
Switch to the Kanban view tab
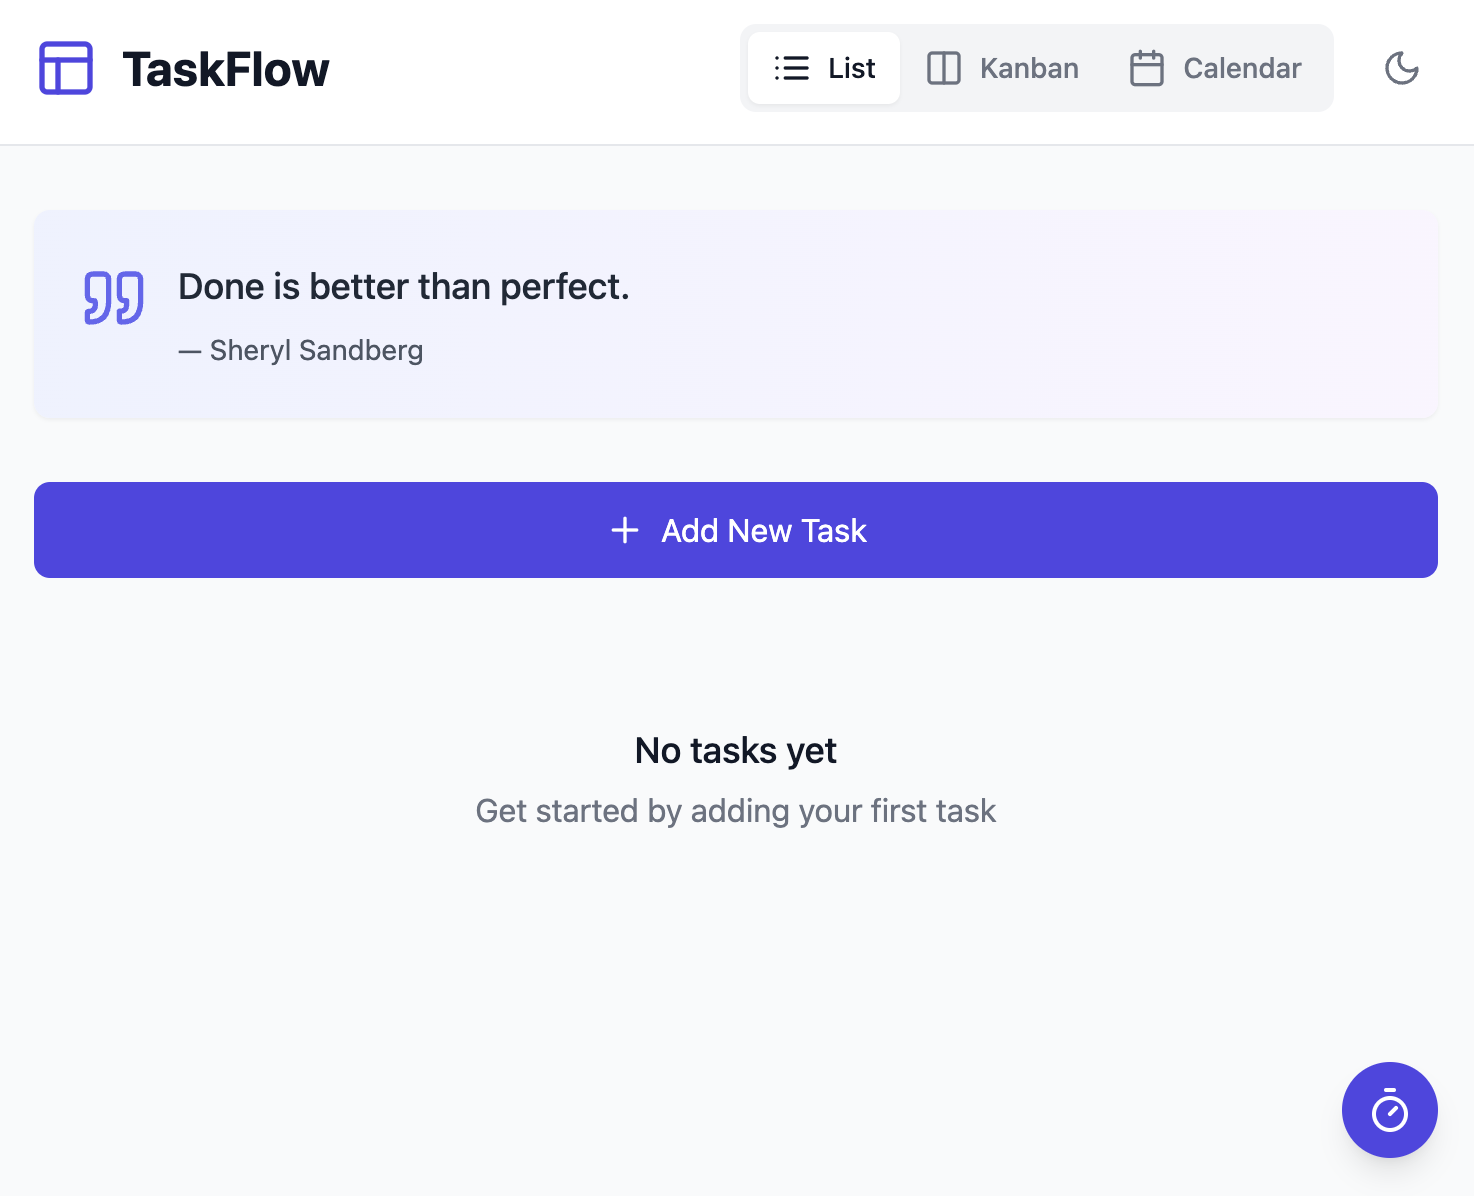[x=1002, y=68]
